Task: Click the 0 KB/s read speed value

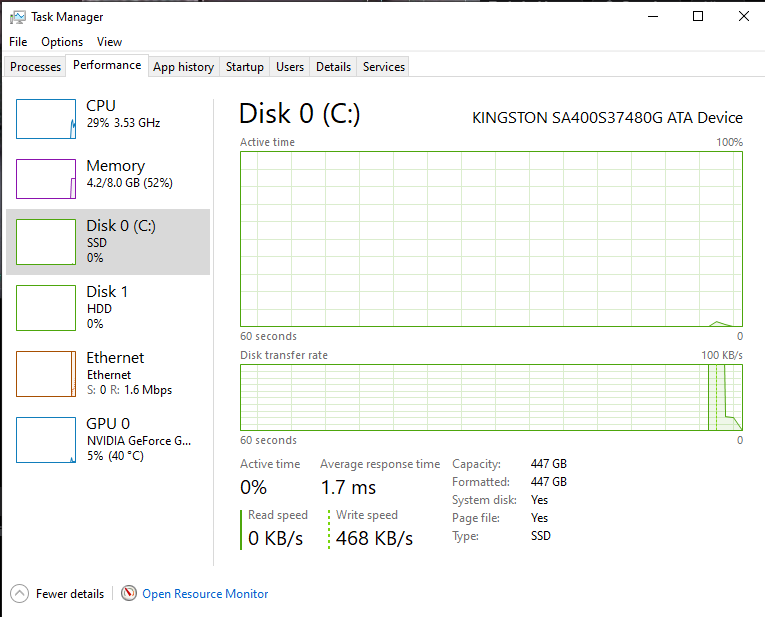Action: [x=275, y=538]
